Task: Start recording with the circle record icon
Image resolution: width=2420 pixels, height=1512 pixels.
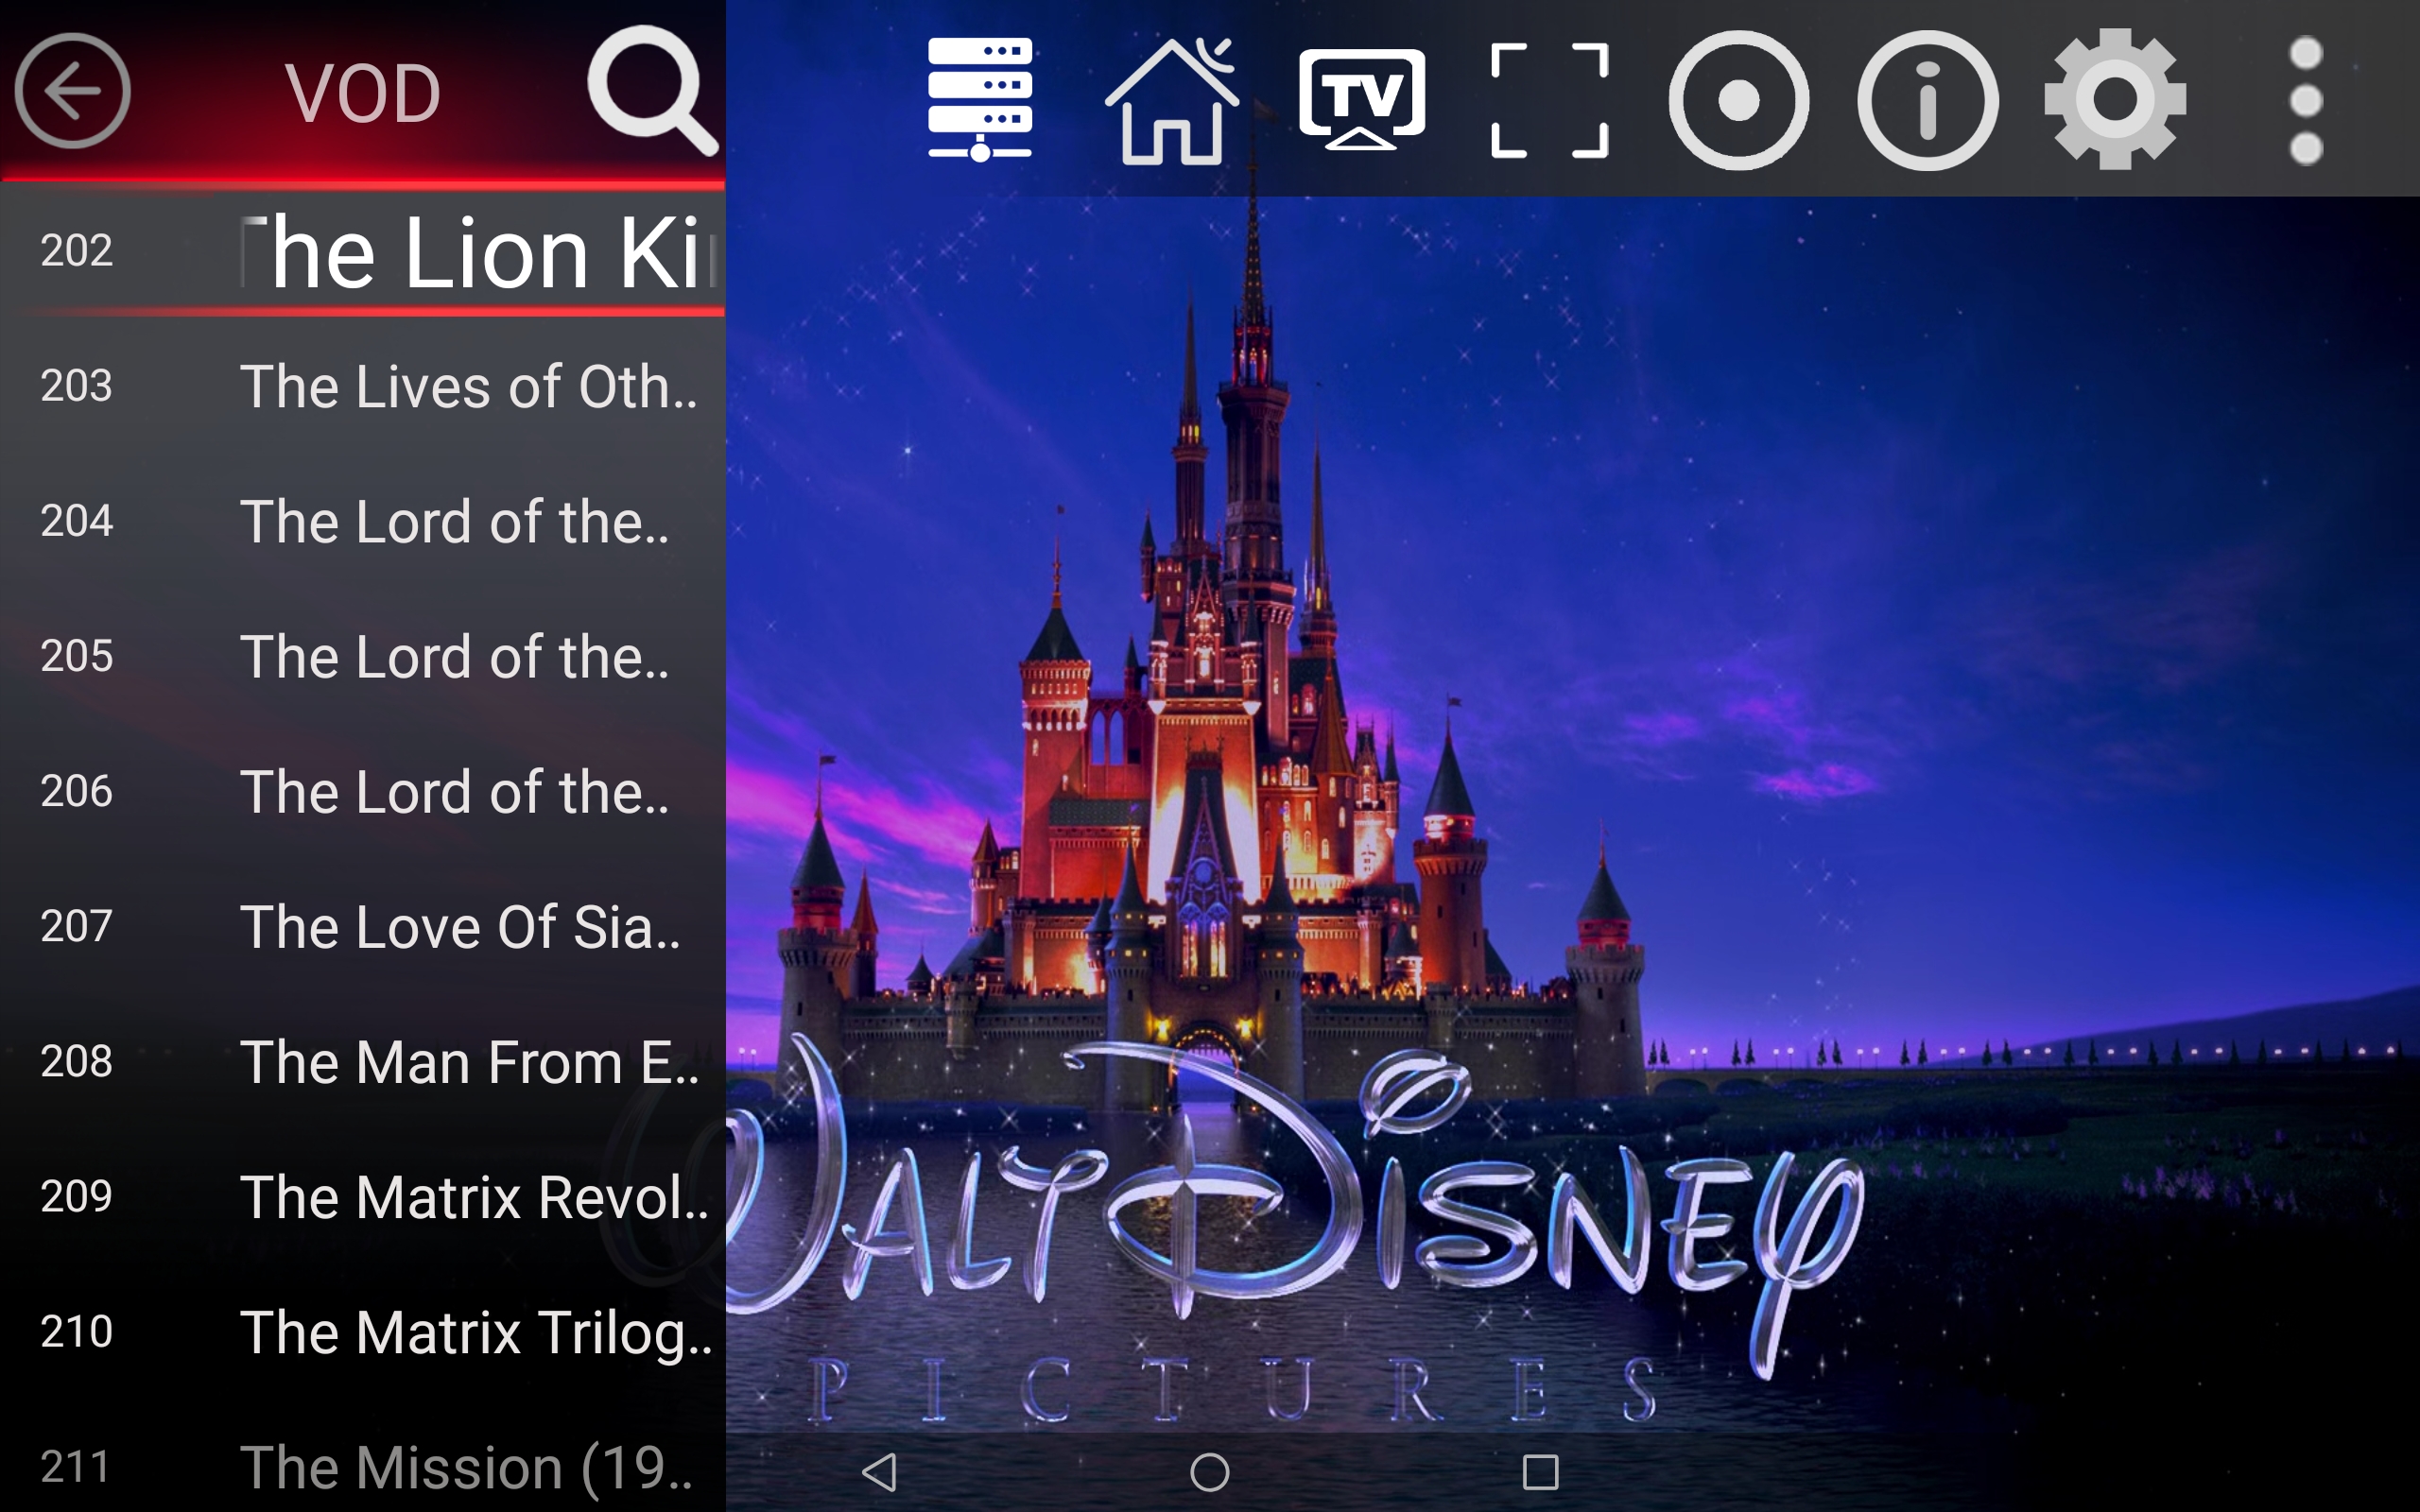Action: [1738, 100]
